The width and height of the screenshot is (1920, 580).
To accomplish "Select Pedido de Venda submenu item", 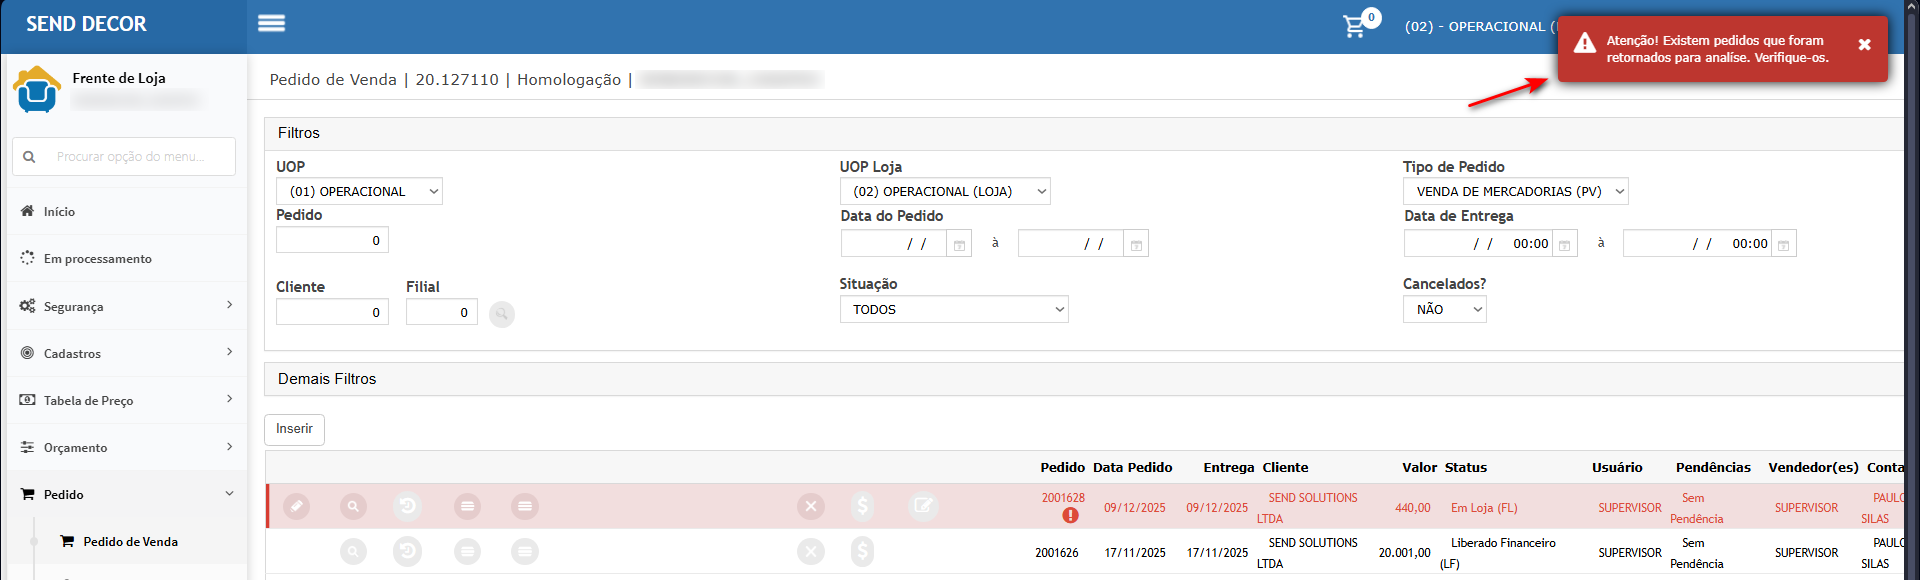I will pyautogui.click(x=130, y=542).
